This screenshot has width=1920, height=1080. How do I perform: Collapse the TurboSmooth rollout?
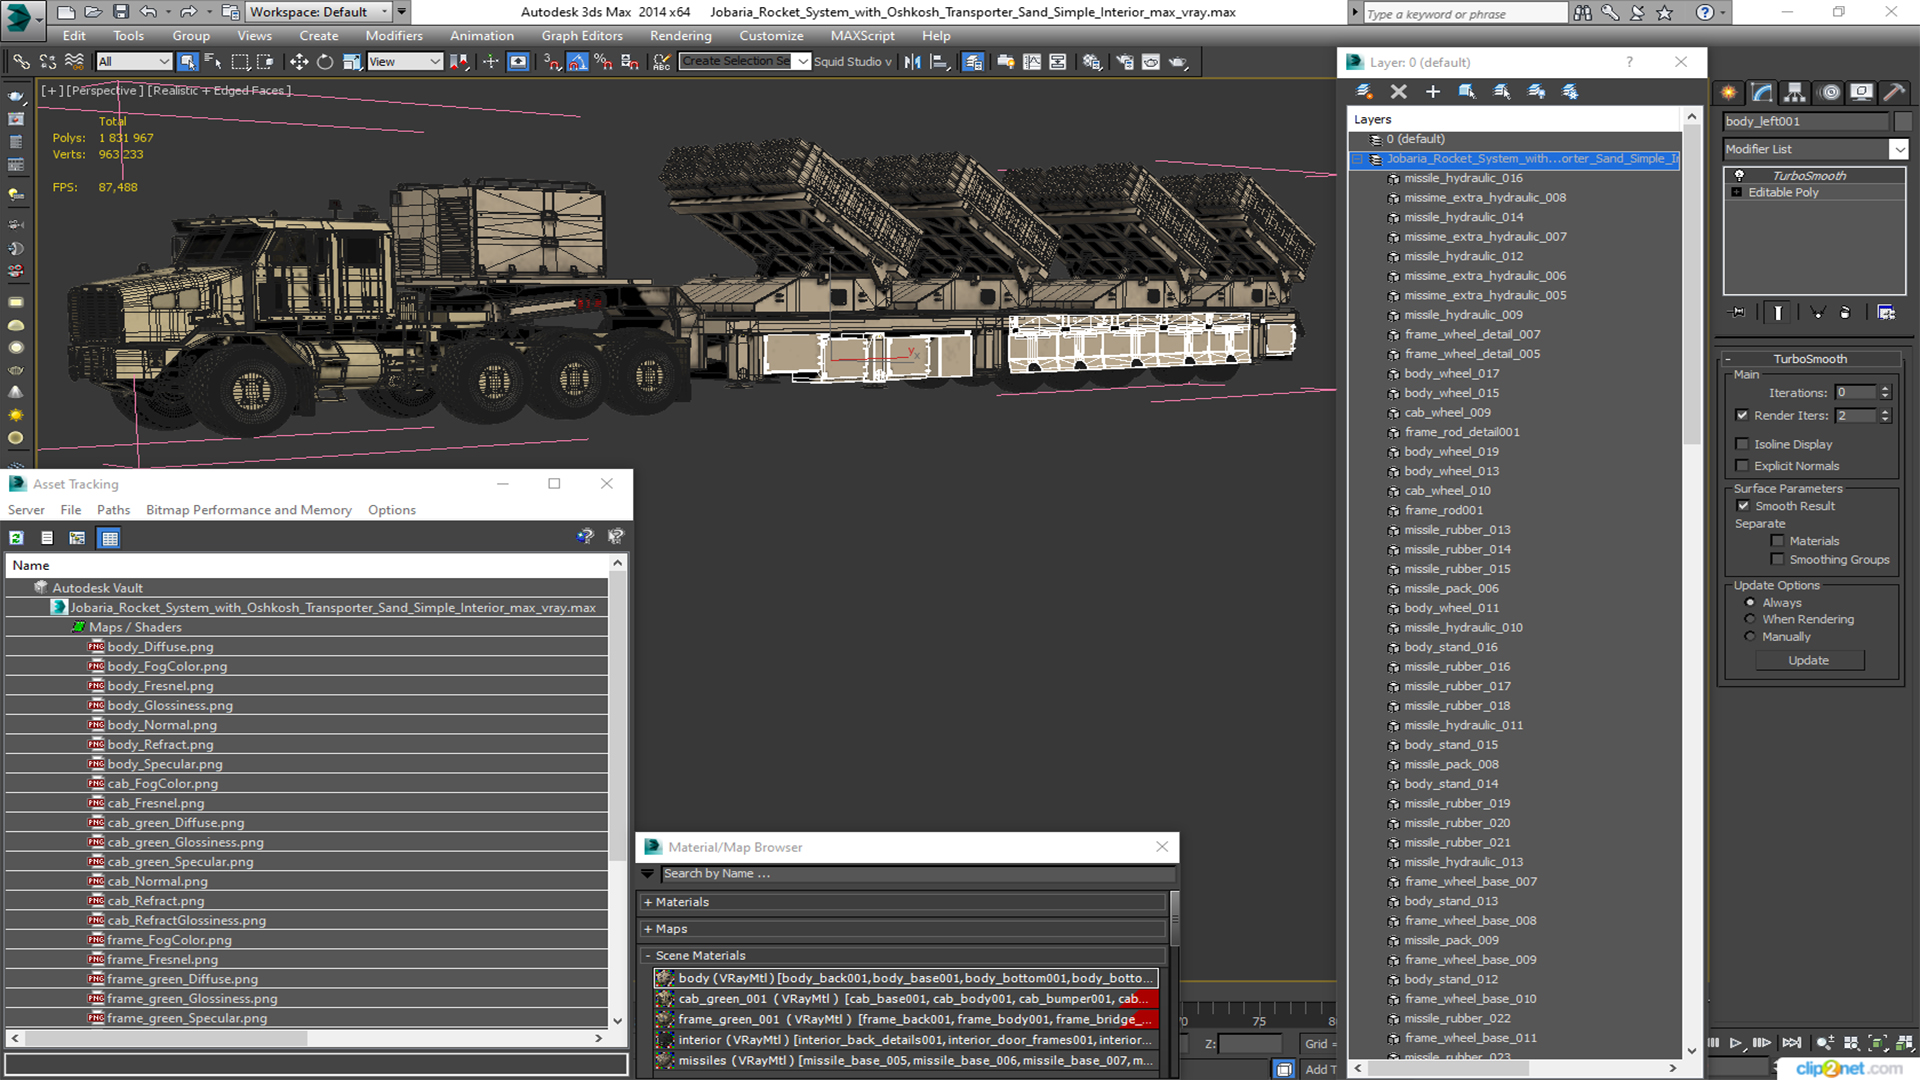click(1810, 359)
